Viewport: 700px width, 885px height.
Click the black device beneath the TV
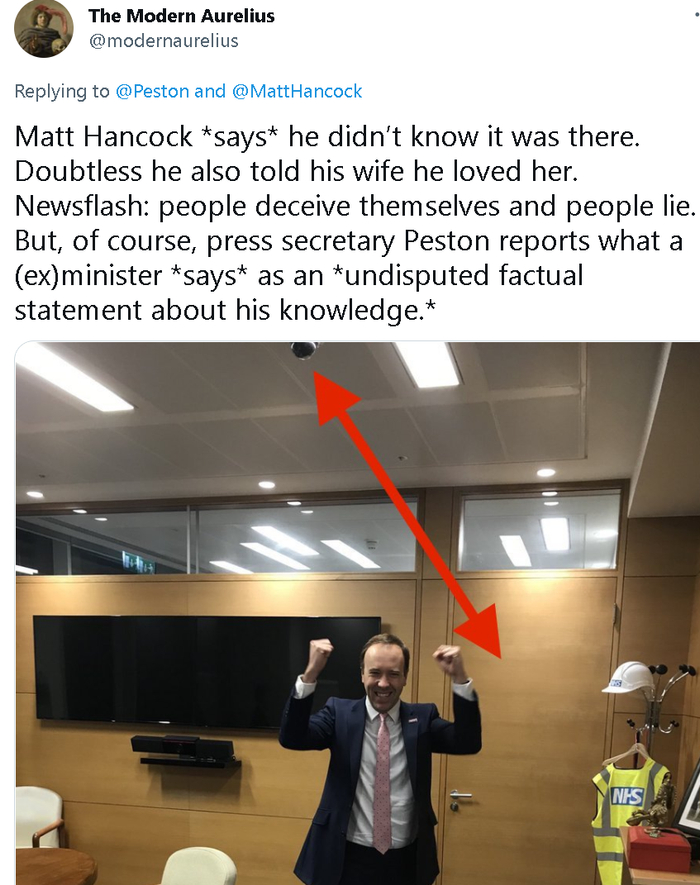[x=182, y=747]
